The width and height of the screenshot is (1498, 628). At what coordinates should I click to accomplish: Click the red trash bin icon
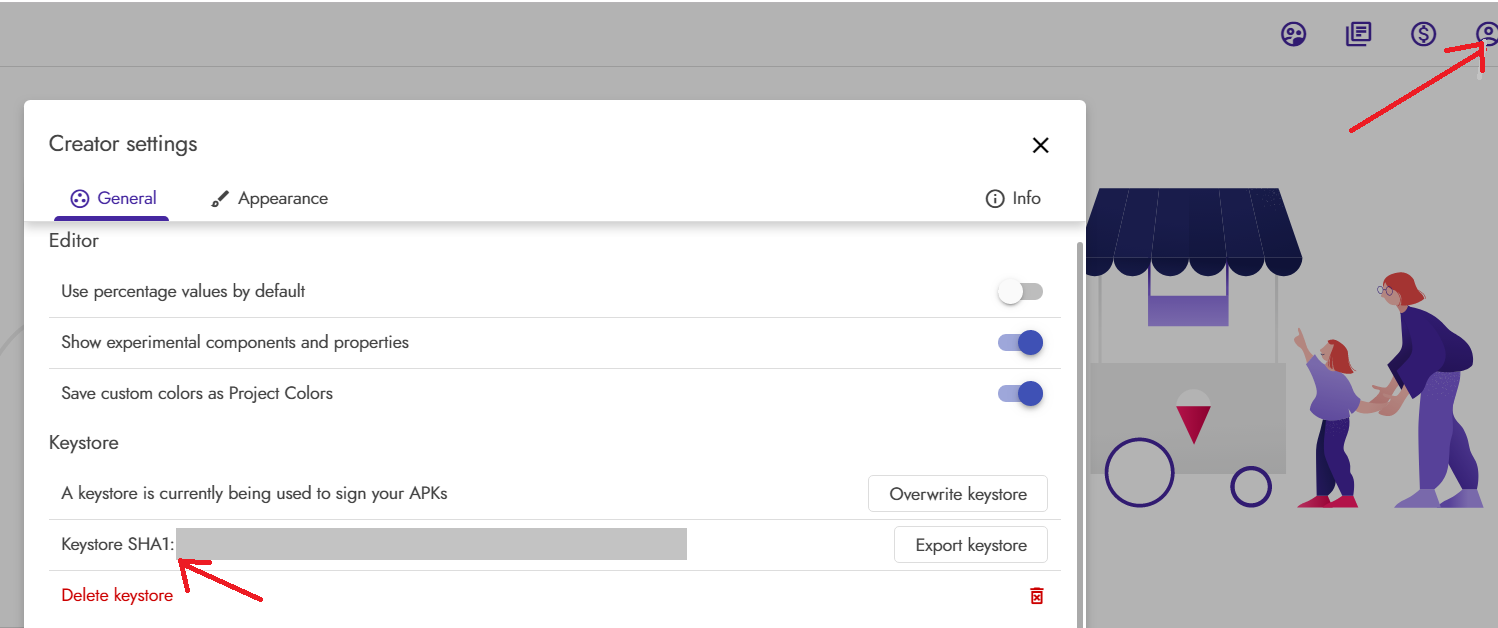[1037, 596]
